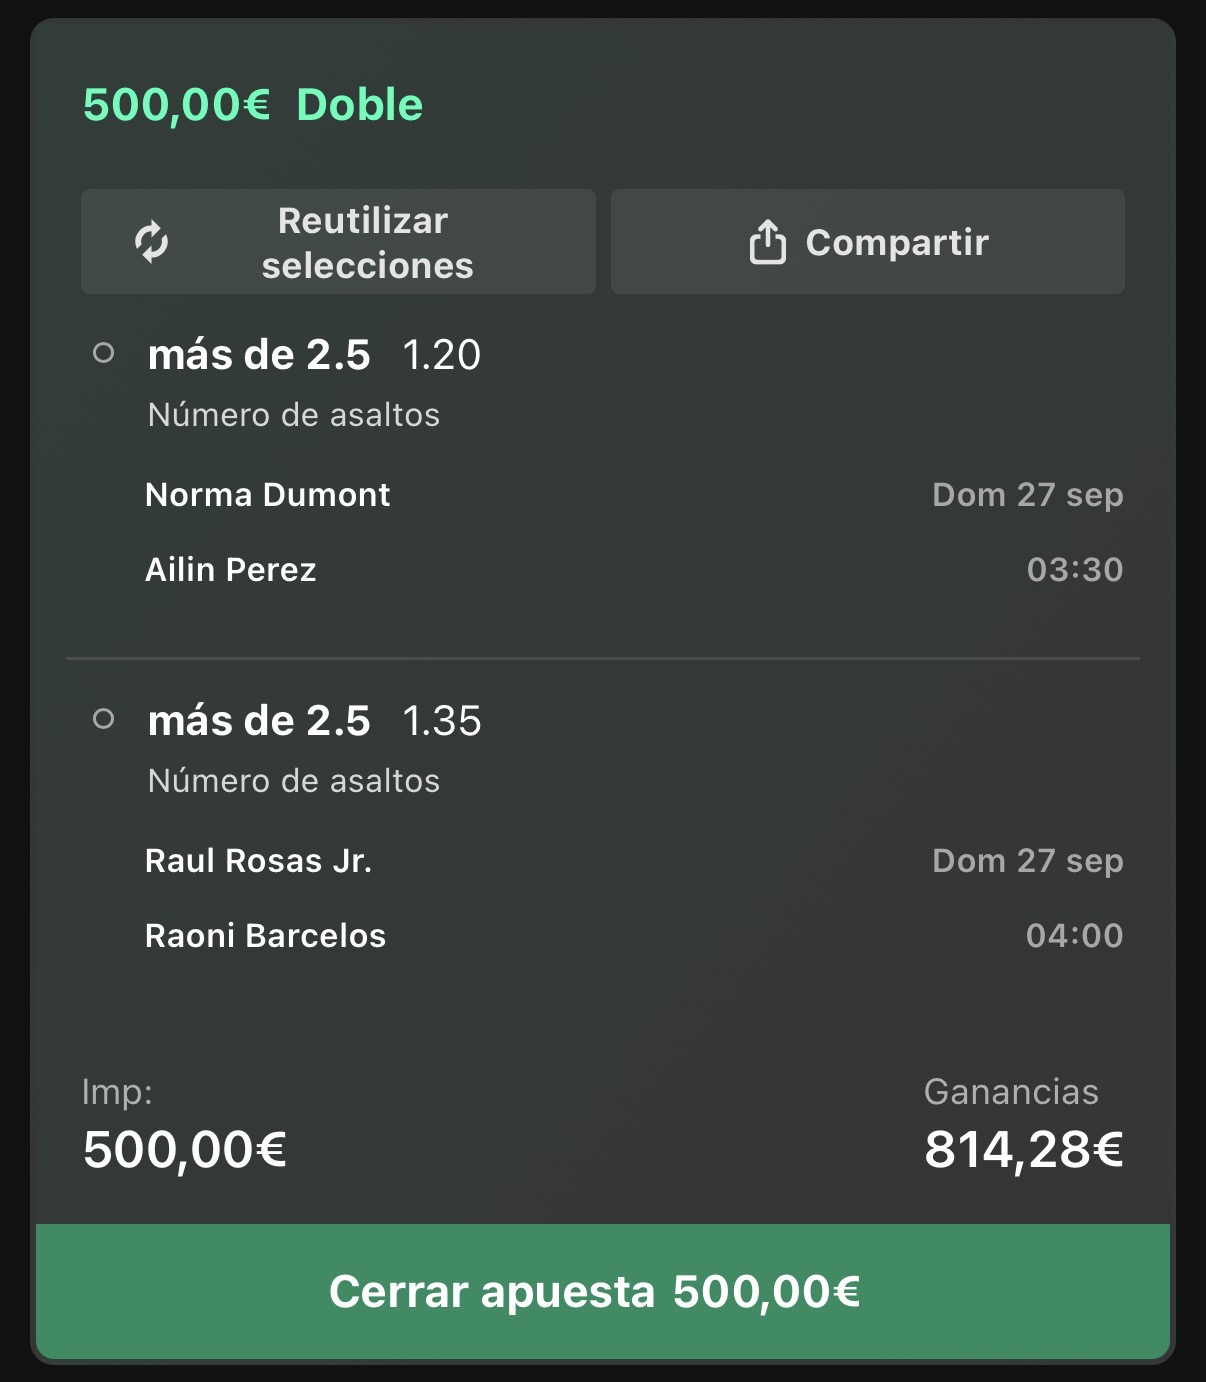
Task: Click the share upload icon
Action: pos(767,242)
